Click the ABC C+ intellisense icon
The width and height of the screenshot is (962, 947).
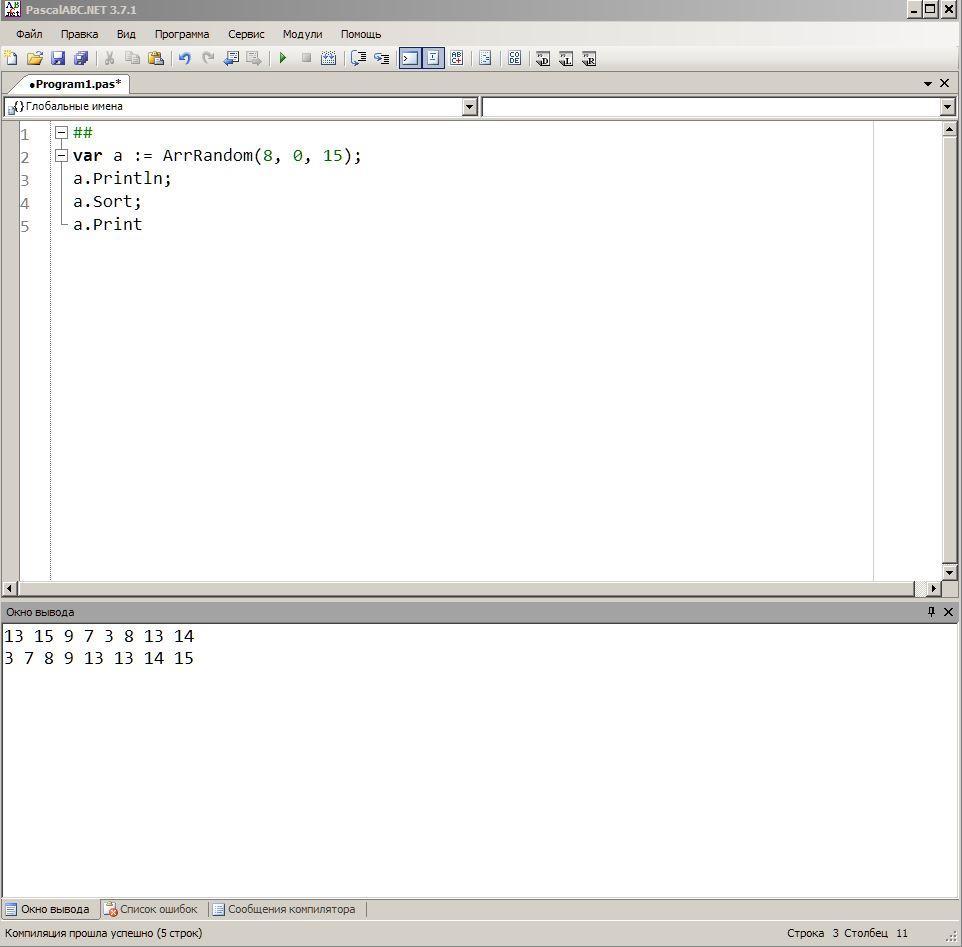click(456, 58)
